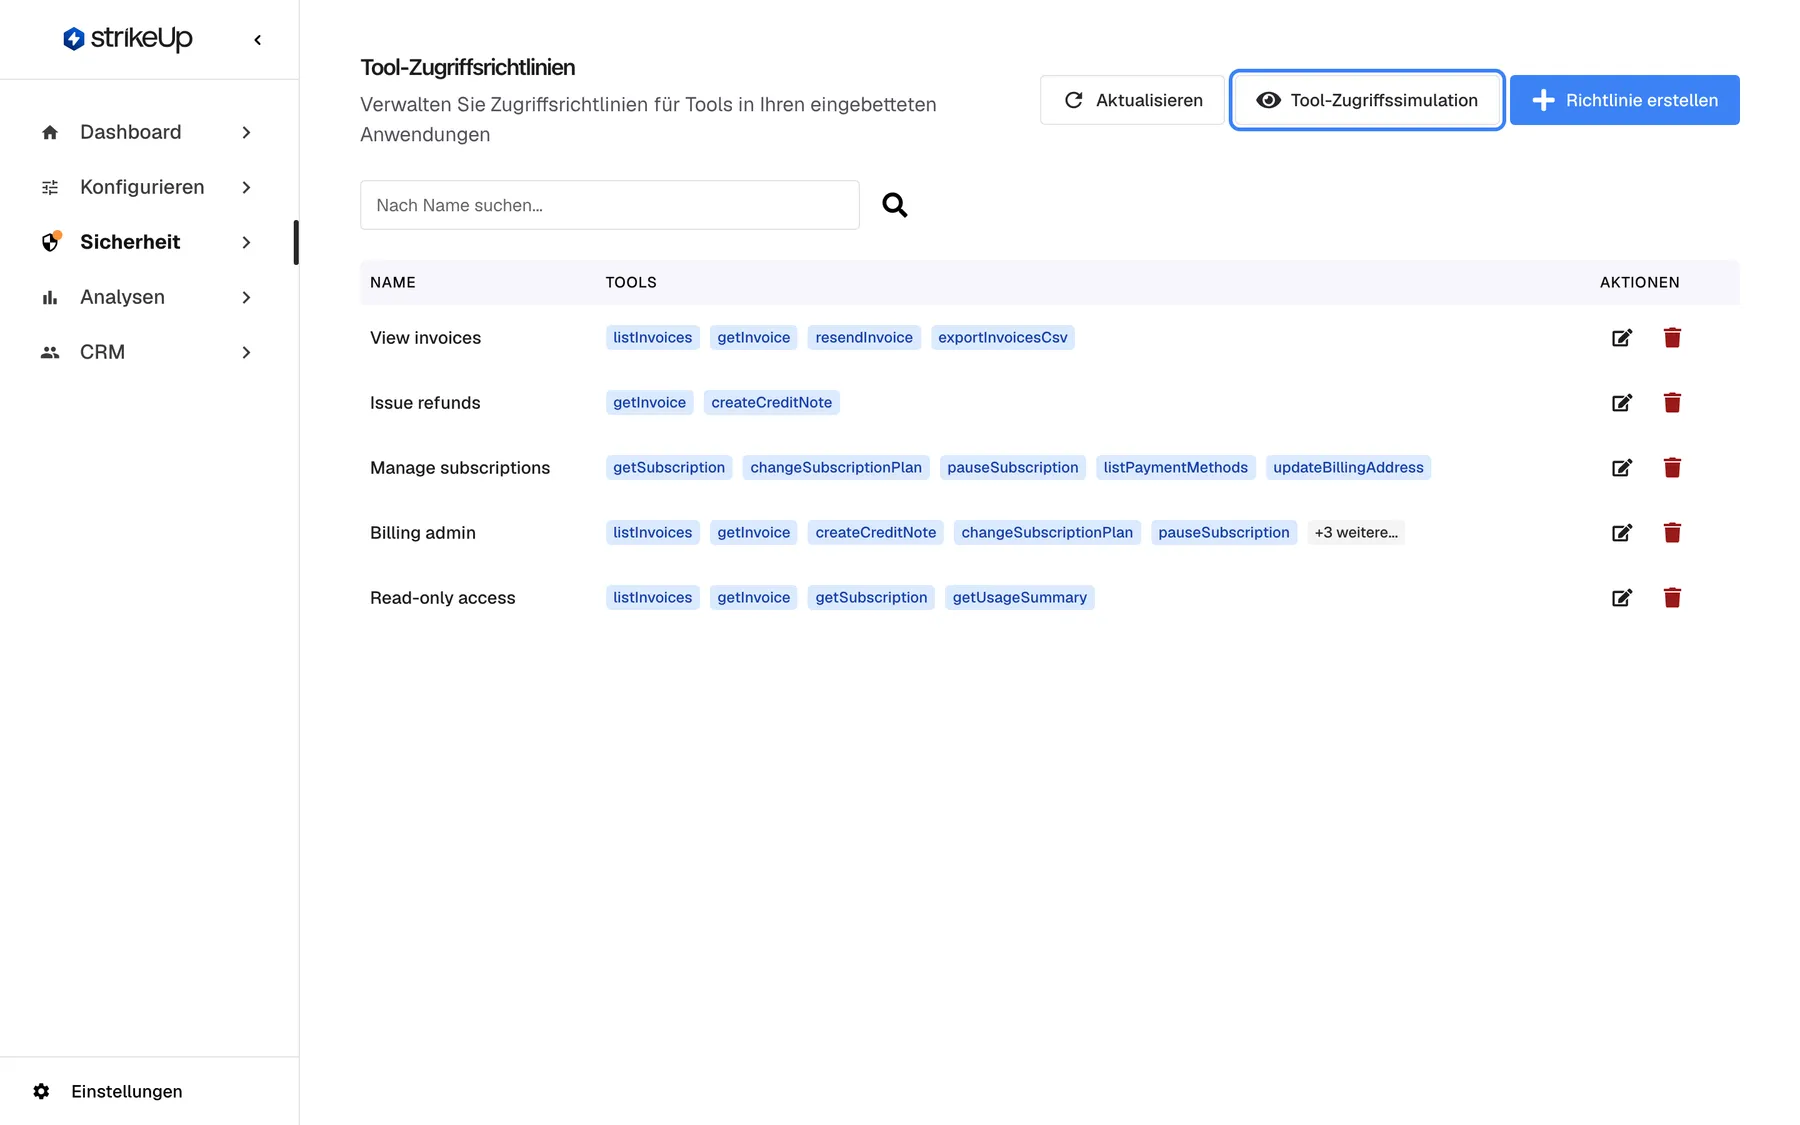This screenshot has width=1800, height=1125.
Task: Focus the Nach Name suchen field
Action: click(x=610, y=205)
